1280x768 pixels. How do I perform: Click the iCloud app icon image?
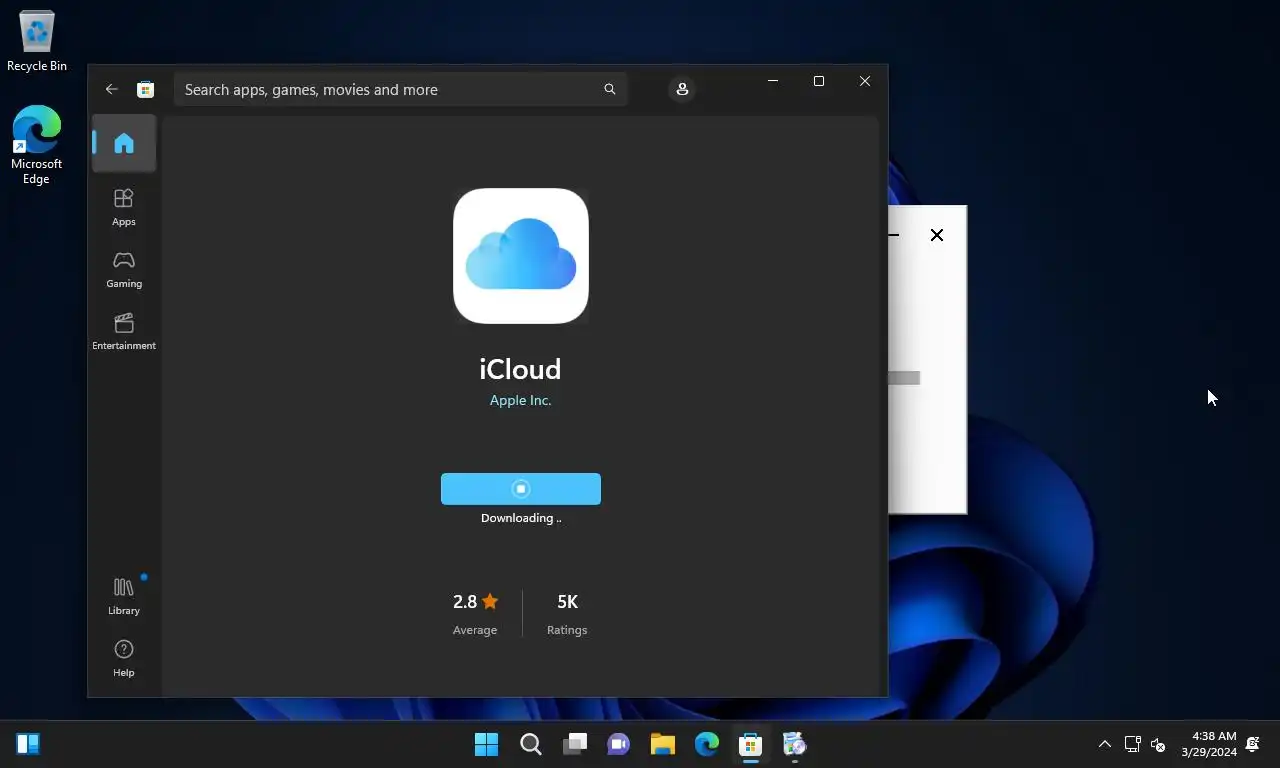click(x=521, y=256)
